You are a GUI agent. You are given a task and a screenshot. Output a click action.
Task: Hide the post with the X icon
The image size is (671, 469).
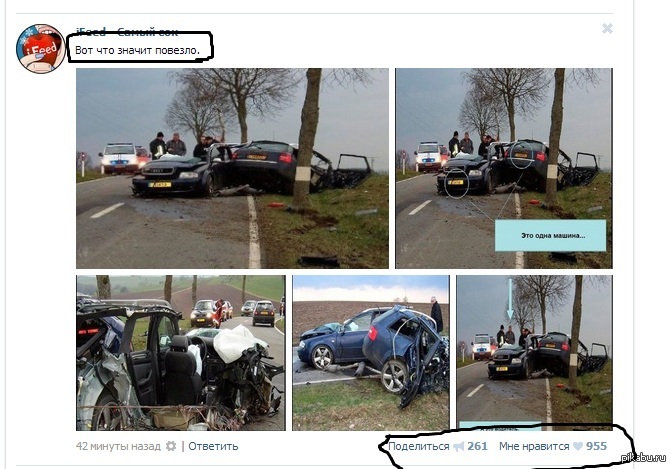coord(607,29)
